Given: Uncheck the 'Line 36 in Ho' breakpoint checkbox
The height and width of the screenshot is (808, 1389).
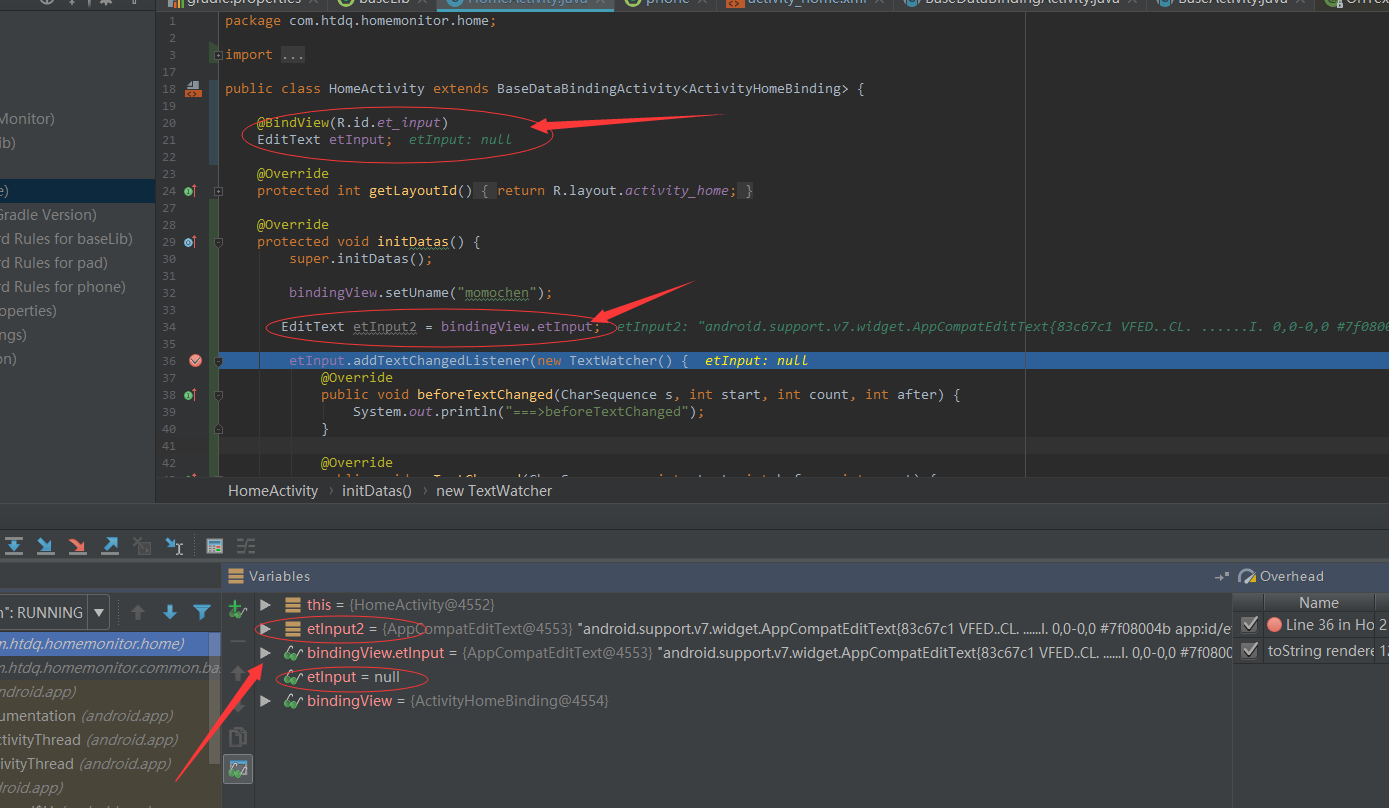Looking at the screenshot, I should click(x=1249, y=624).
